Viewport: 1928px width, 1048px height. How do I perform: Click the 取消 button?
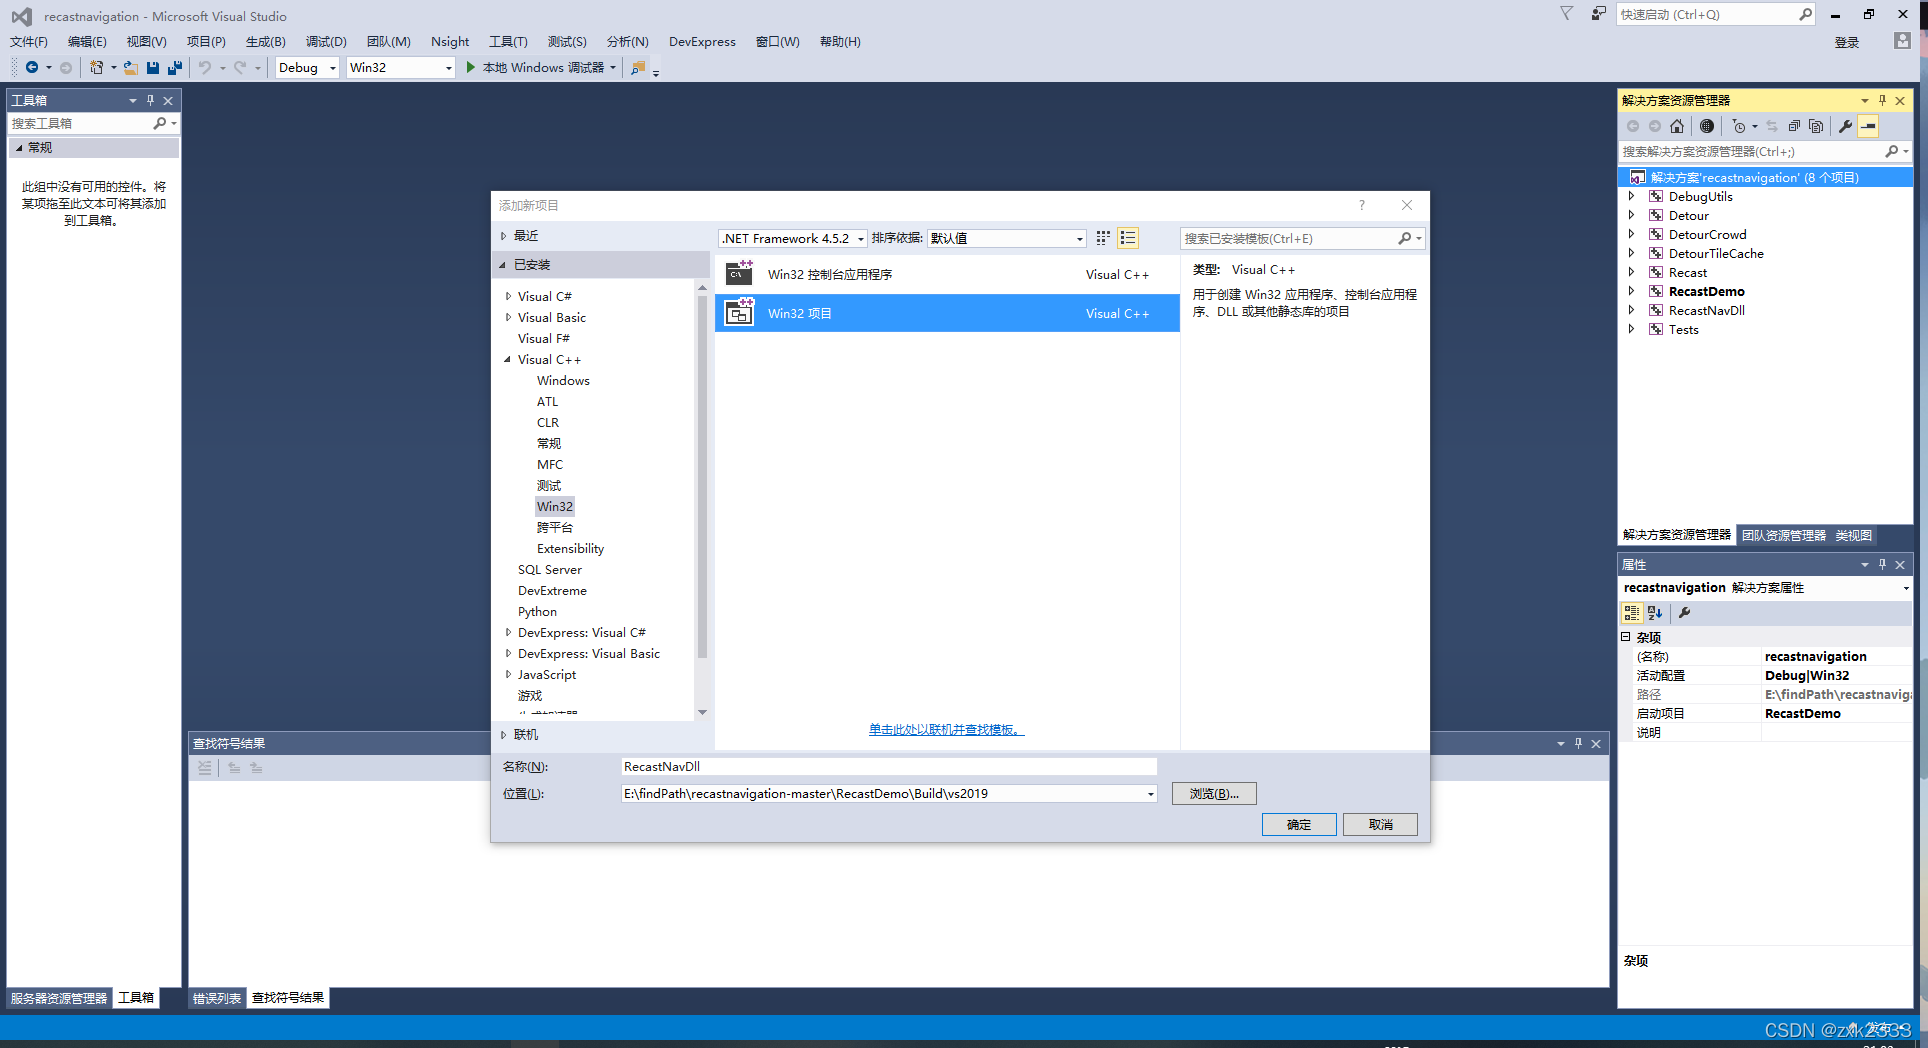1380,824
